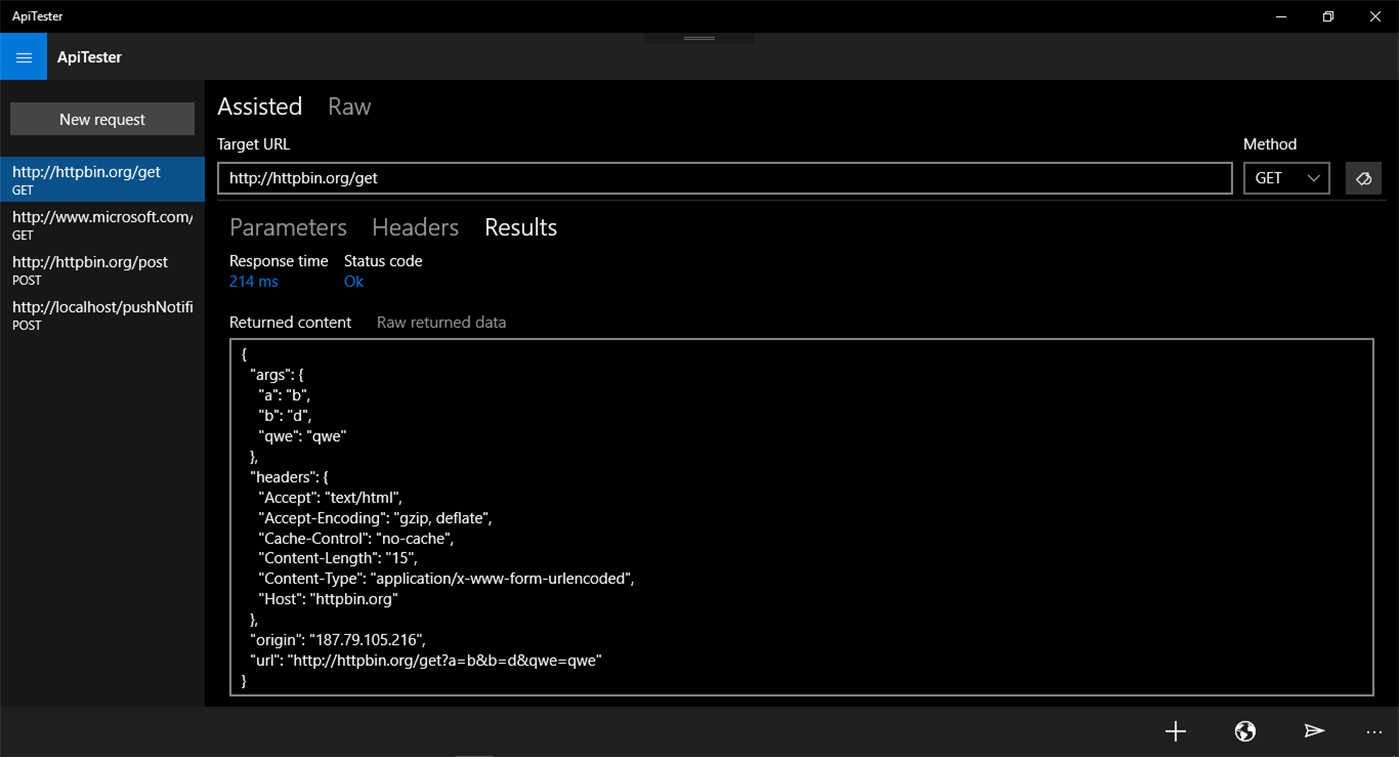Viewport: 1399px width, 757px height.
Task: Click the New request button
Action: tap(101, 118)
